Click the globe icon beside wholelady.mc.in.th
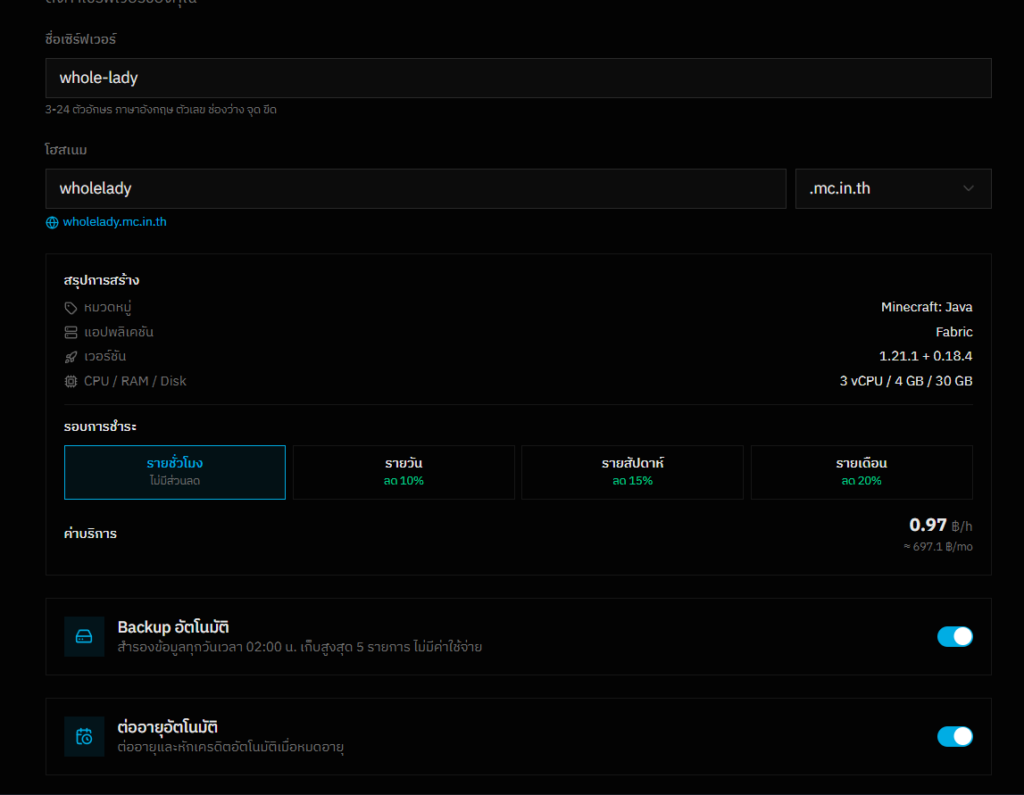 point(52,223)
